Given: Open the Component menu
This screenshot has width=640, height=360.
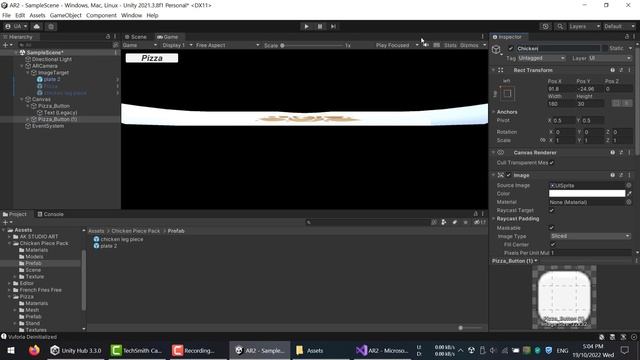Looking at the screenshot, I should pos(101,16).
